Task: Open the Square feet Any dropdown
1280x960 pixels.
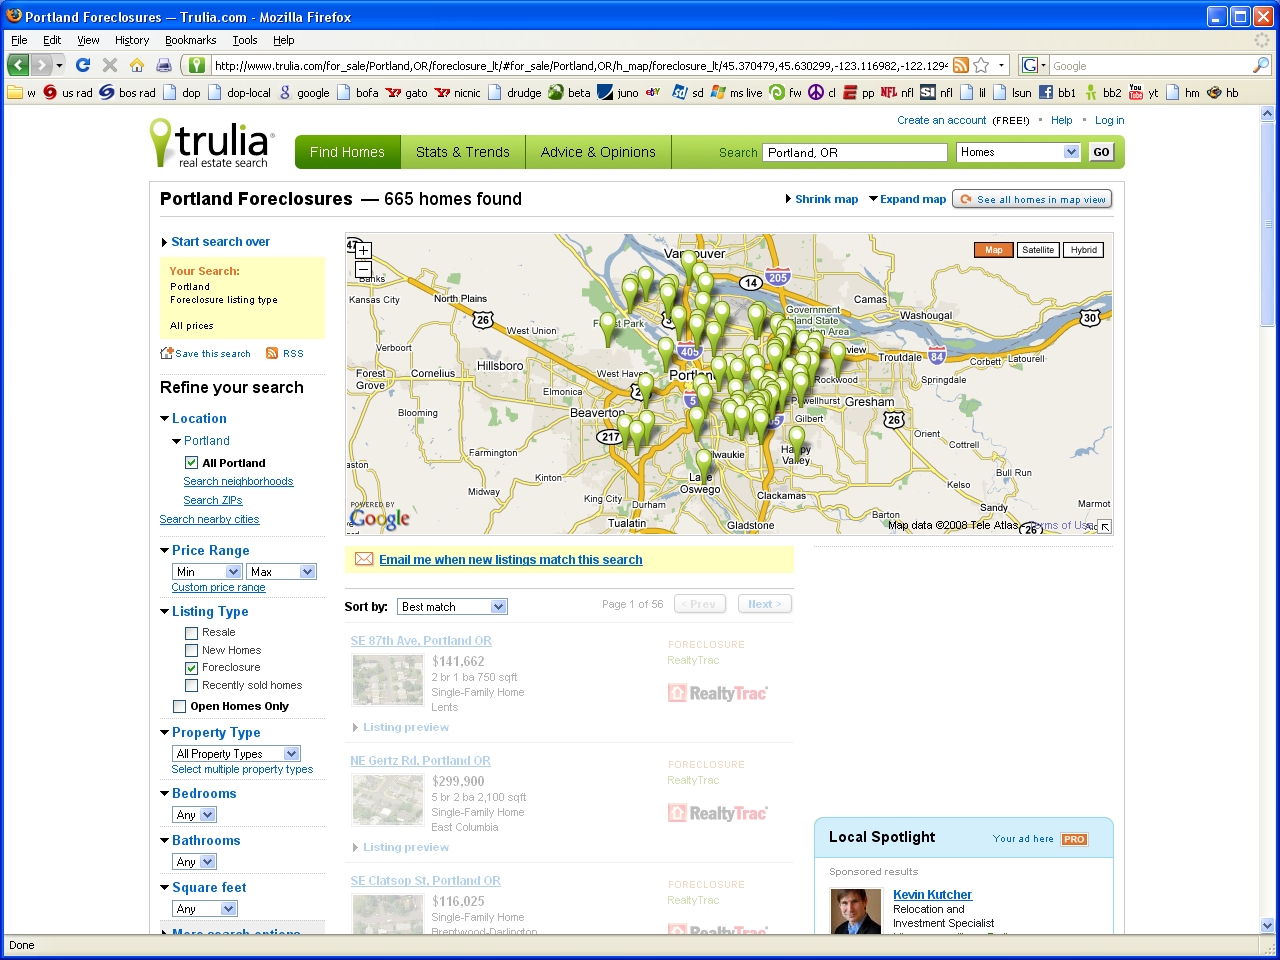Action: 205,909
